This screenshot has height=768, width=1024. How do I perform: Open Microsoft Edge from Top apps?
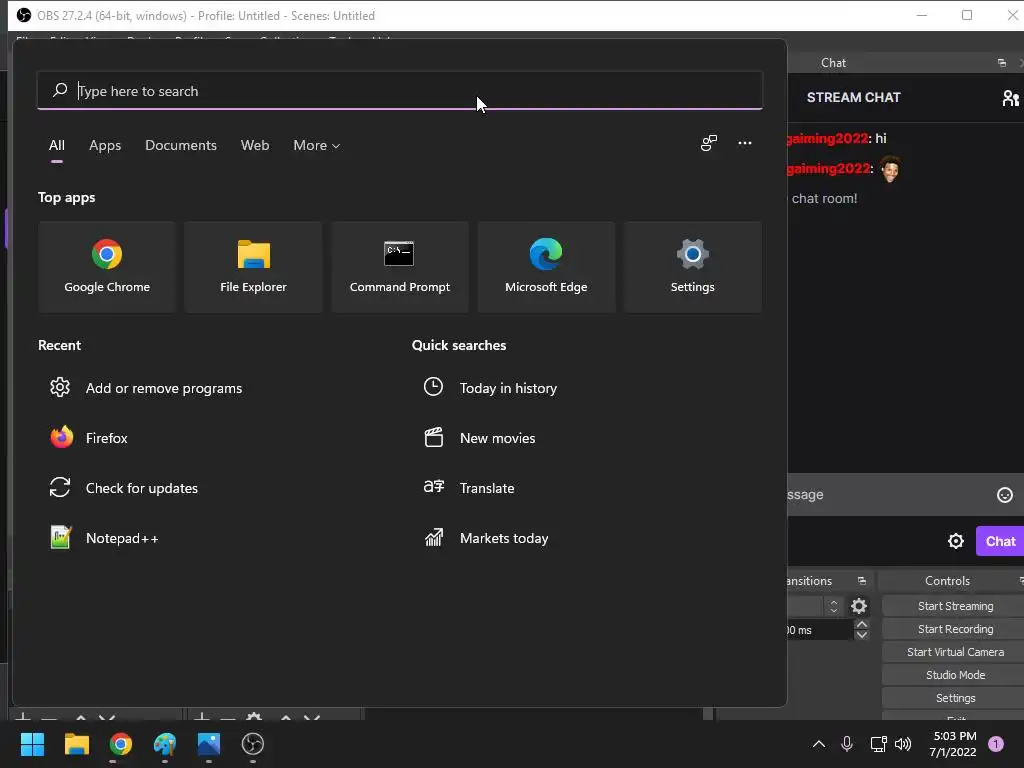[546, 267]
